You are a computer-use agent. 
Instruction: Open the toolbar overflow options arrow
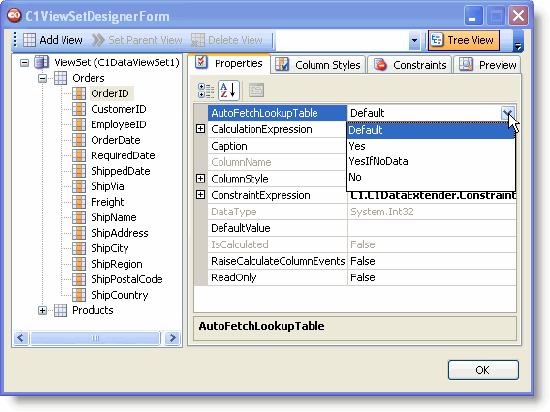click(518, 41)
